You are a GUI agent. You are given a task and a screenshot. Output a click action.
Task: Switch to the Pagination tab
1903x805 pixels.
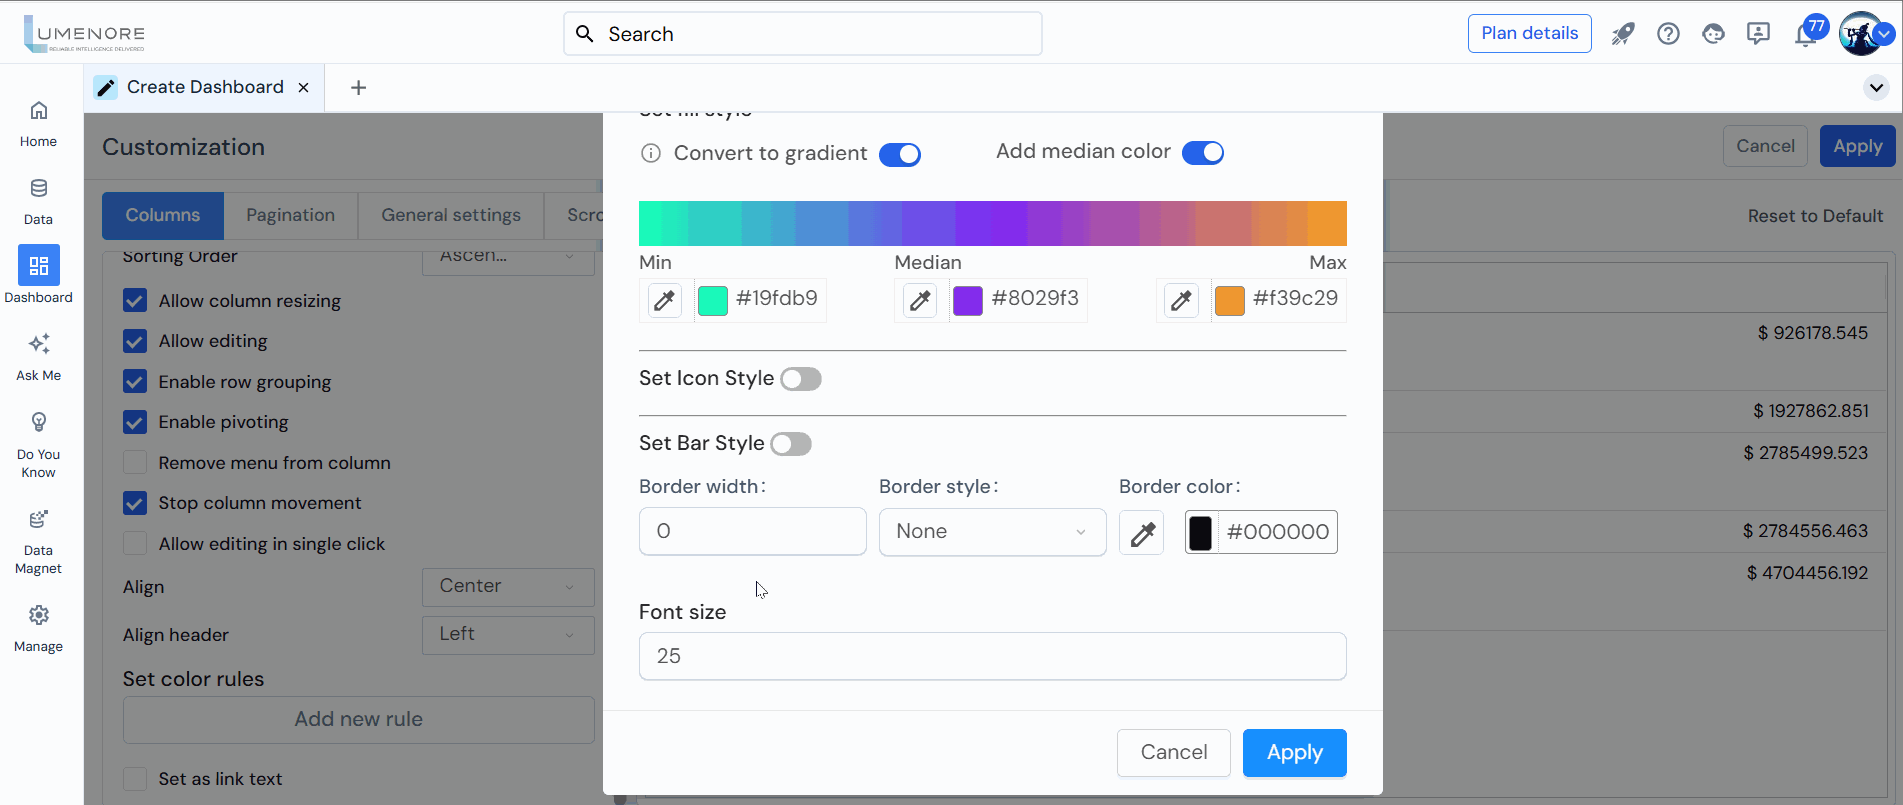[290, 215]
